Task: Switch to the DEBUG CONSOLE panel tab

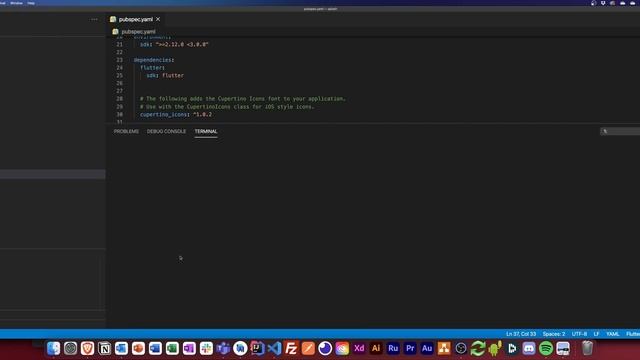Action: [x=167, y=131]
